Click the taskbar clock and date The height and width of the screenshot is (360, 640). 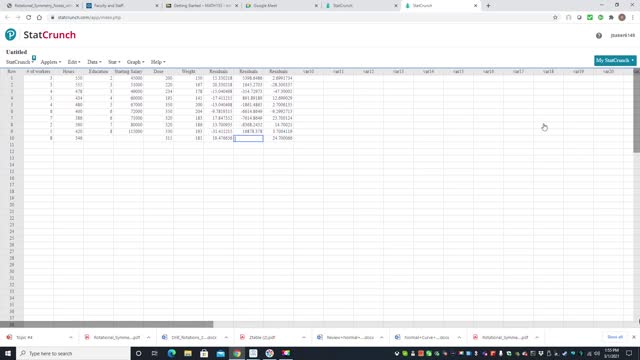[611, 353]
